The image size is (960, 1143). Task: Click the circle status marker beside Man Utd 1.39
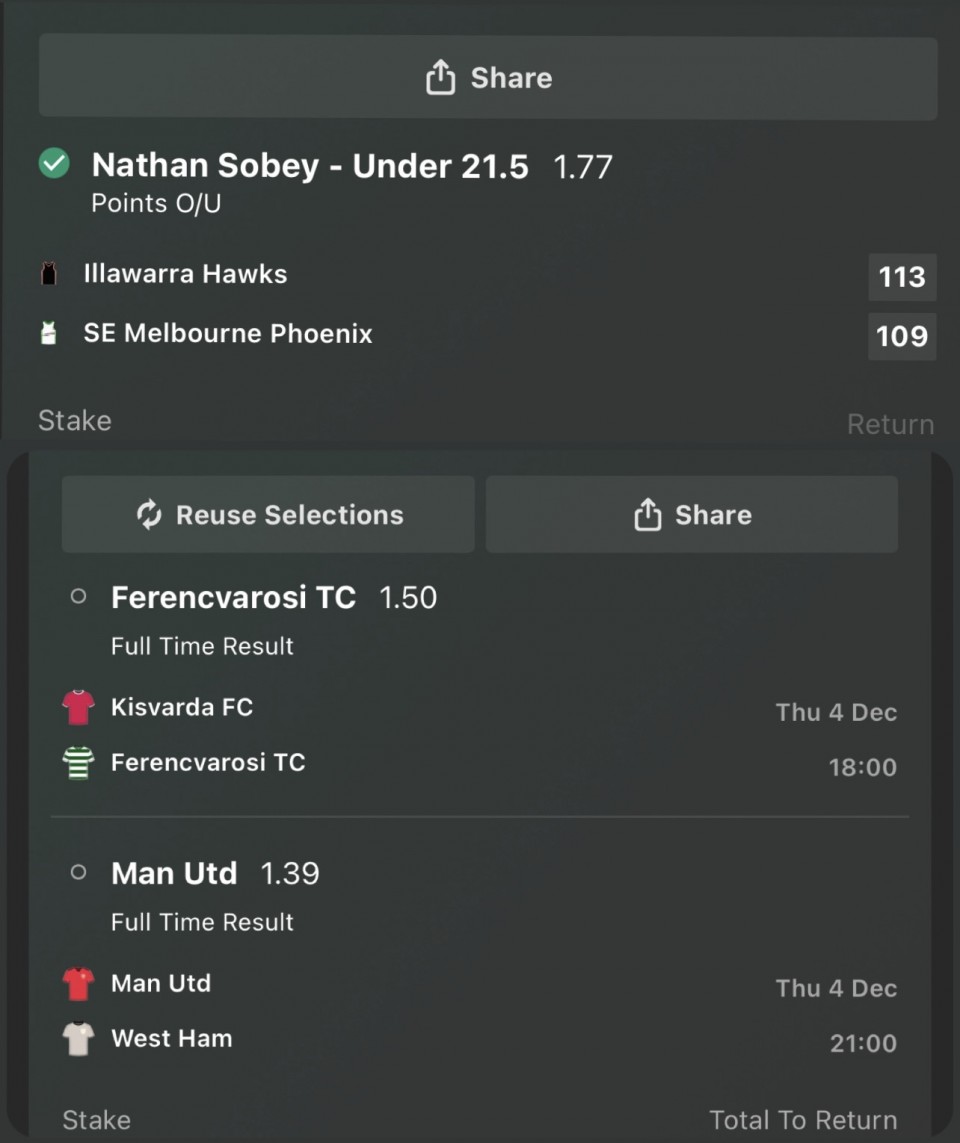pos(78,873)
